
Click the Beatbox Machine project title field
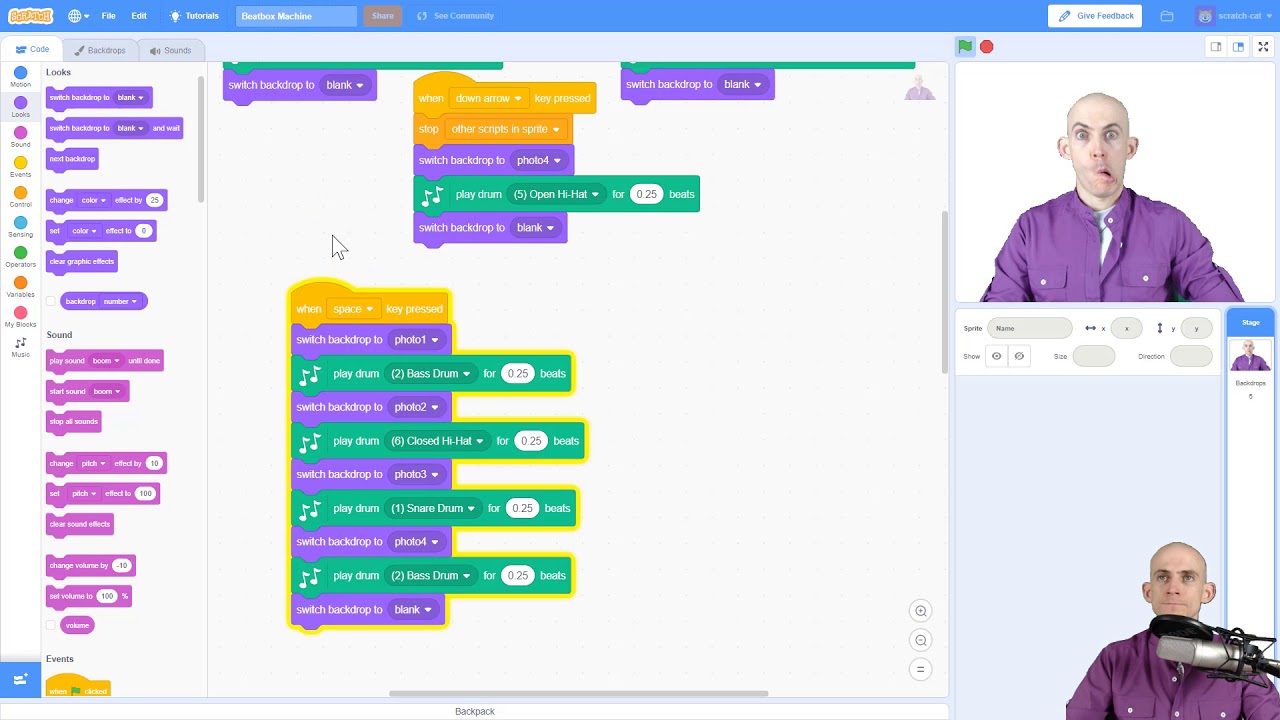296,16
